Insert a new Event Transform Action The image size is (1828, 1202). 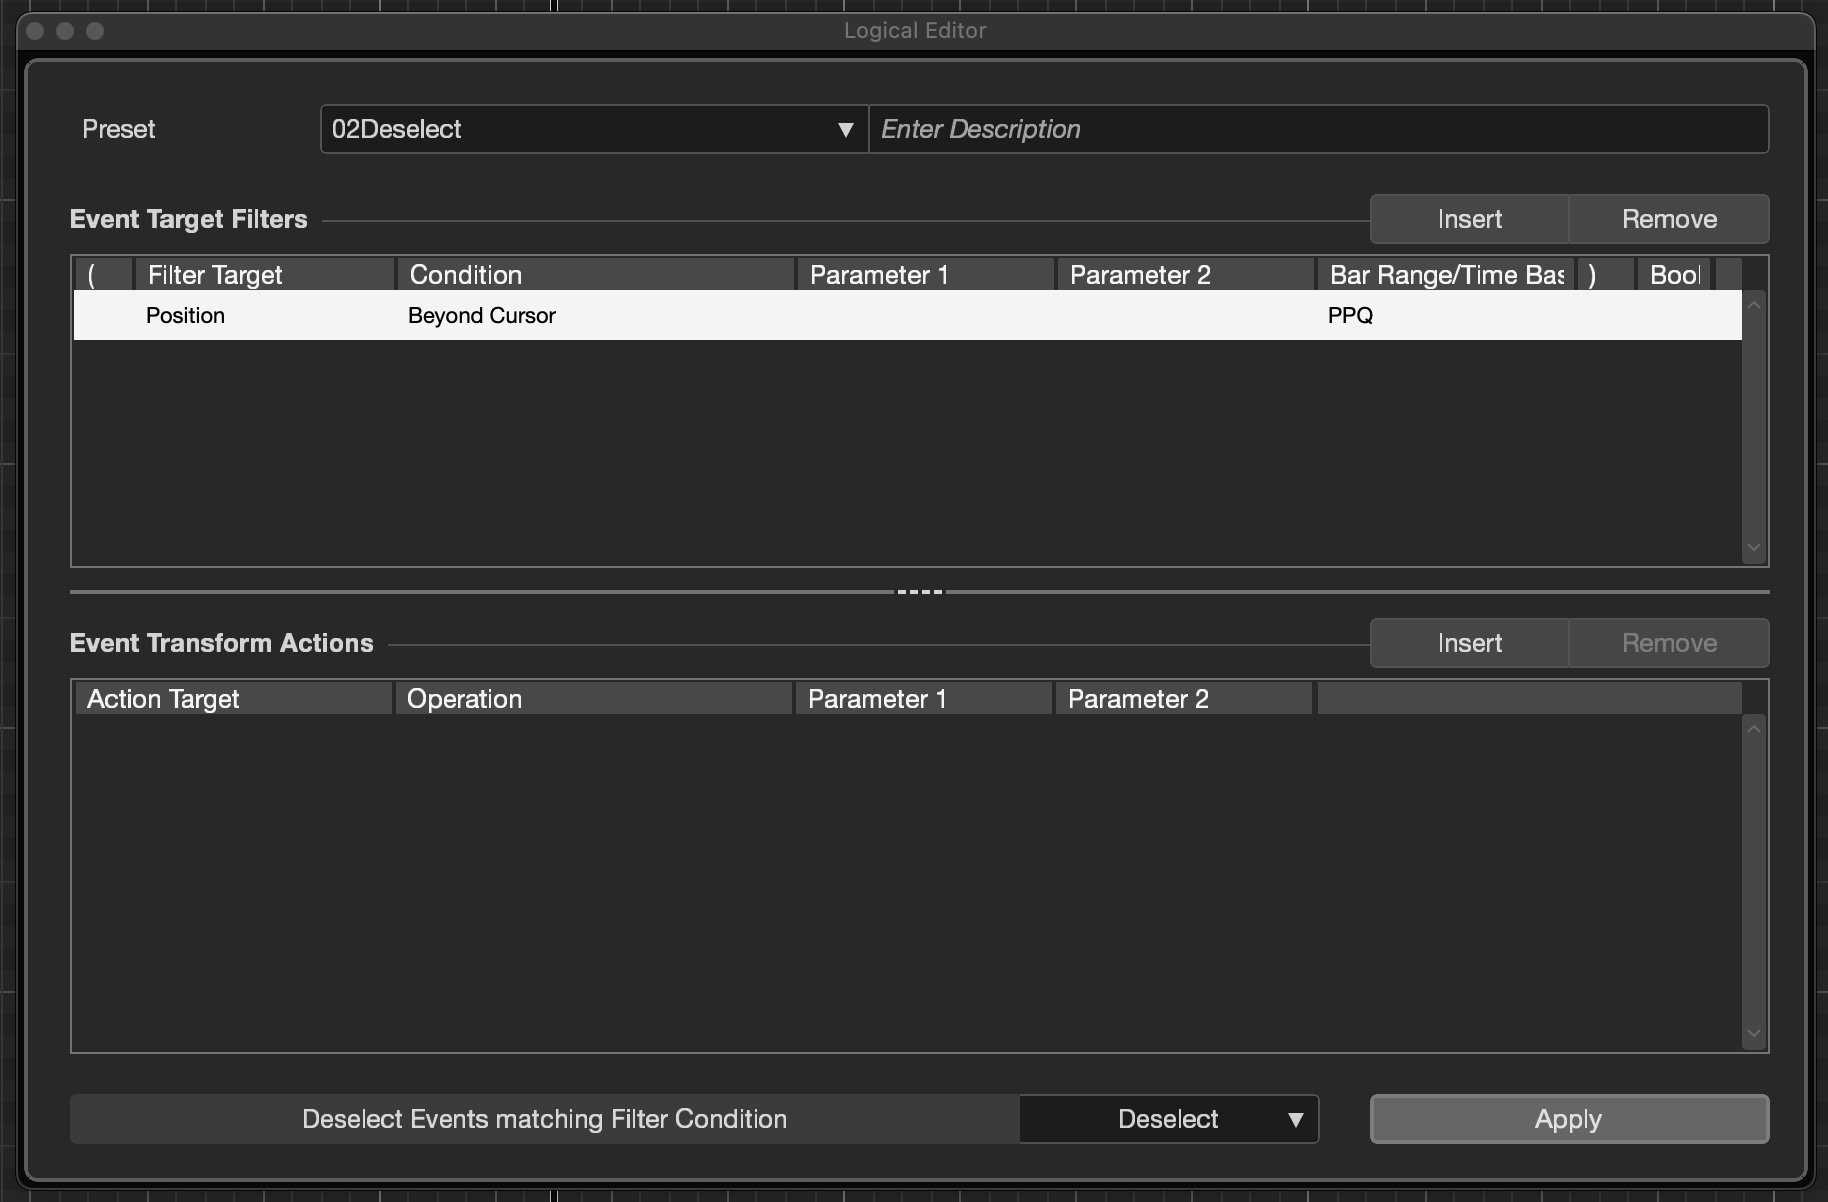pos(1469,643)
